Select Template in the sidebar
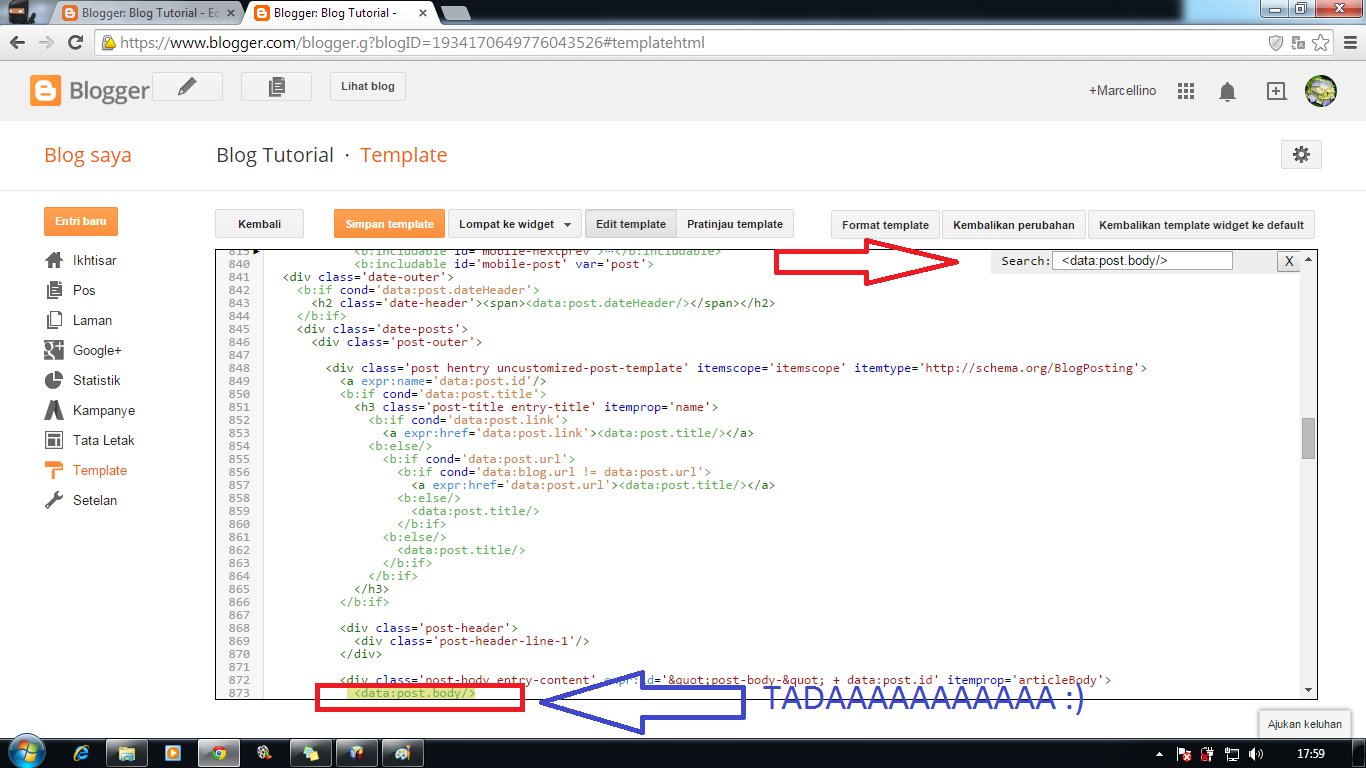The image size is (1366, 768). pyautogui.click(x=100, y=470)
